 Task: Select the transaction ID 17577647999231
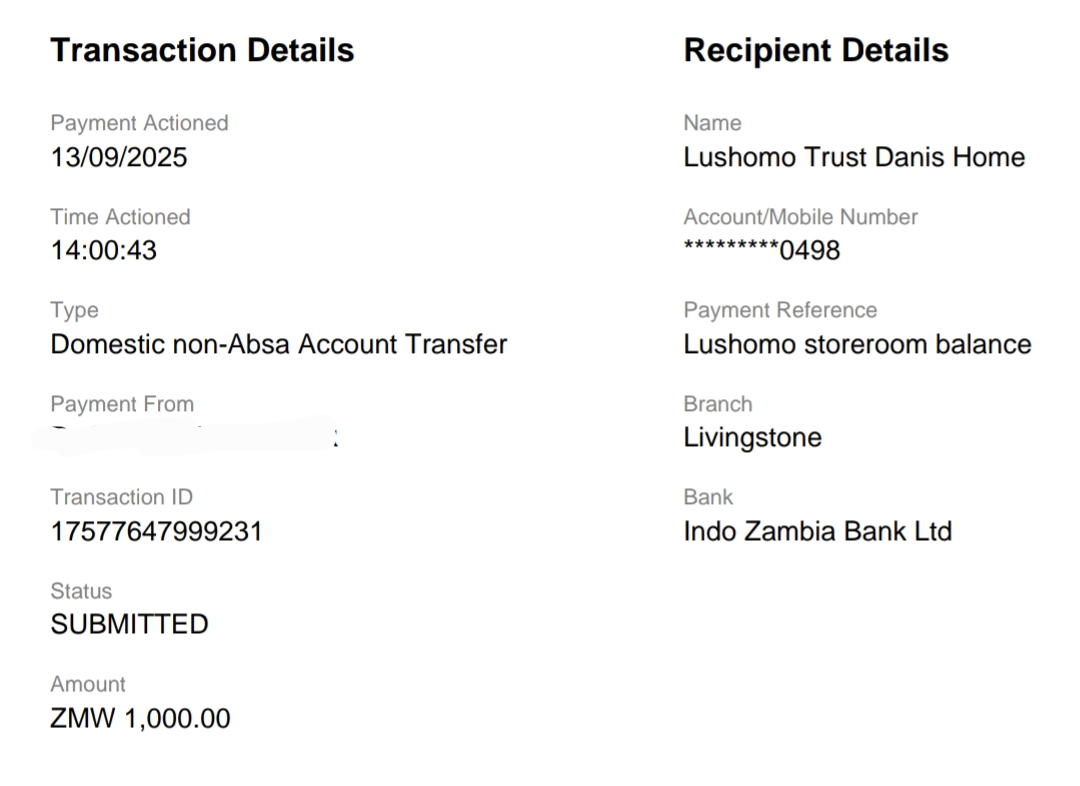(x=156, y=531)
